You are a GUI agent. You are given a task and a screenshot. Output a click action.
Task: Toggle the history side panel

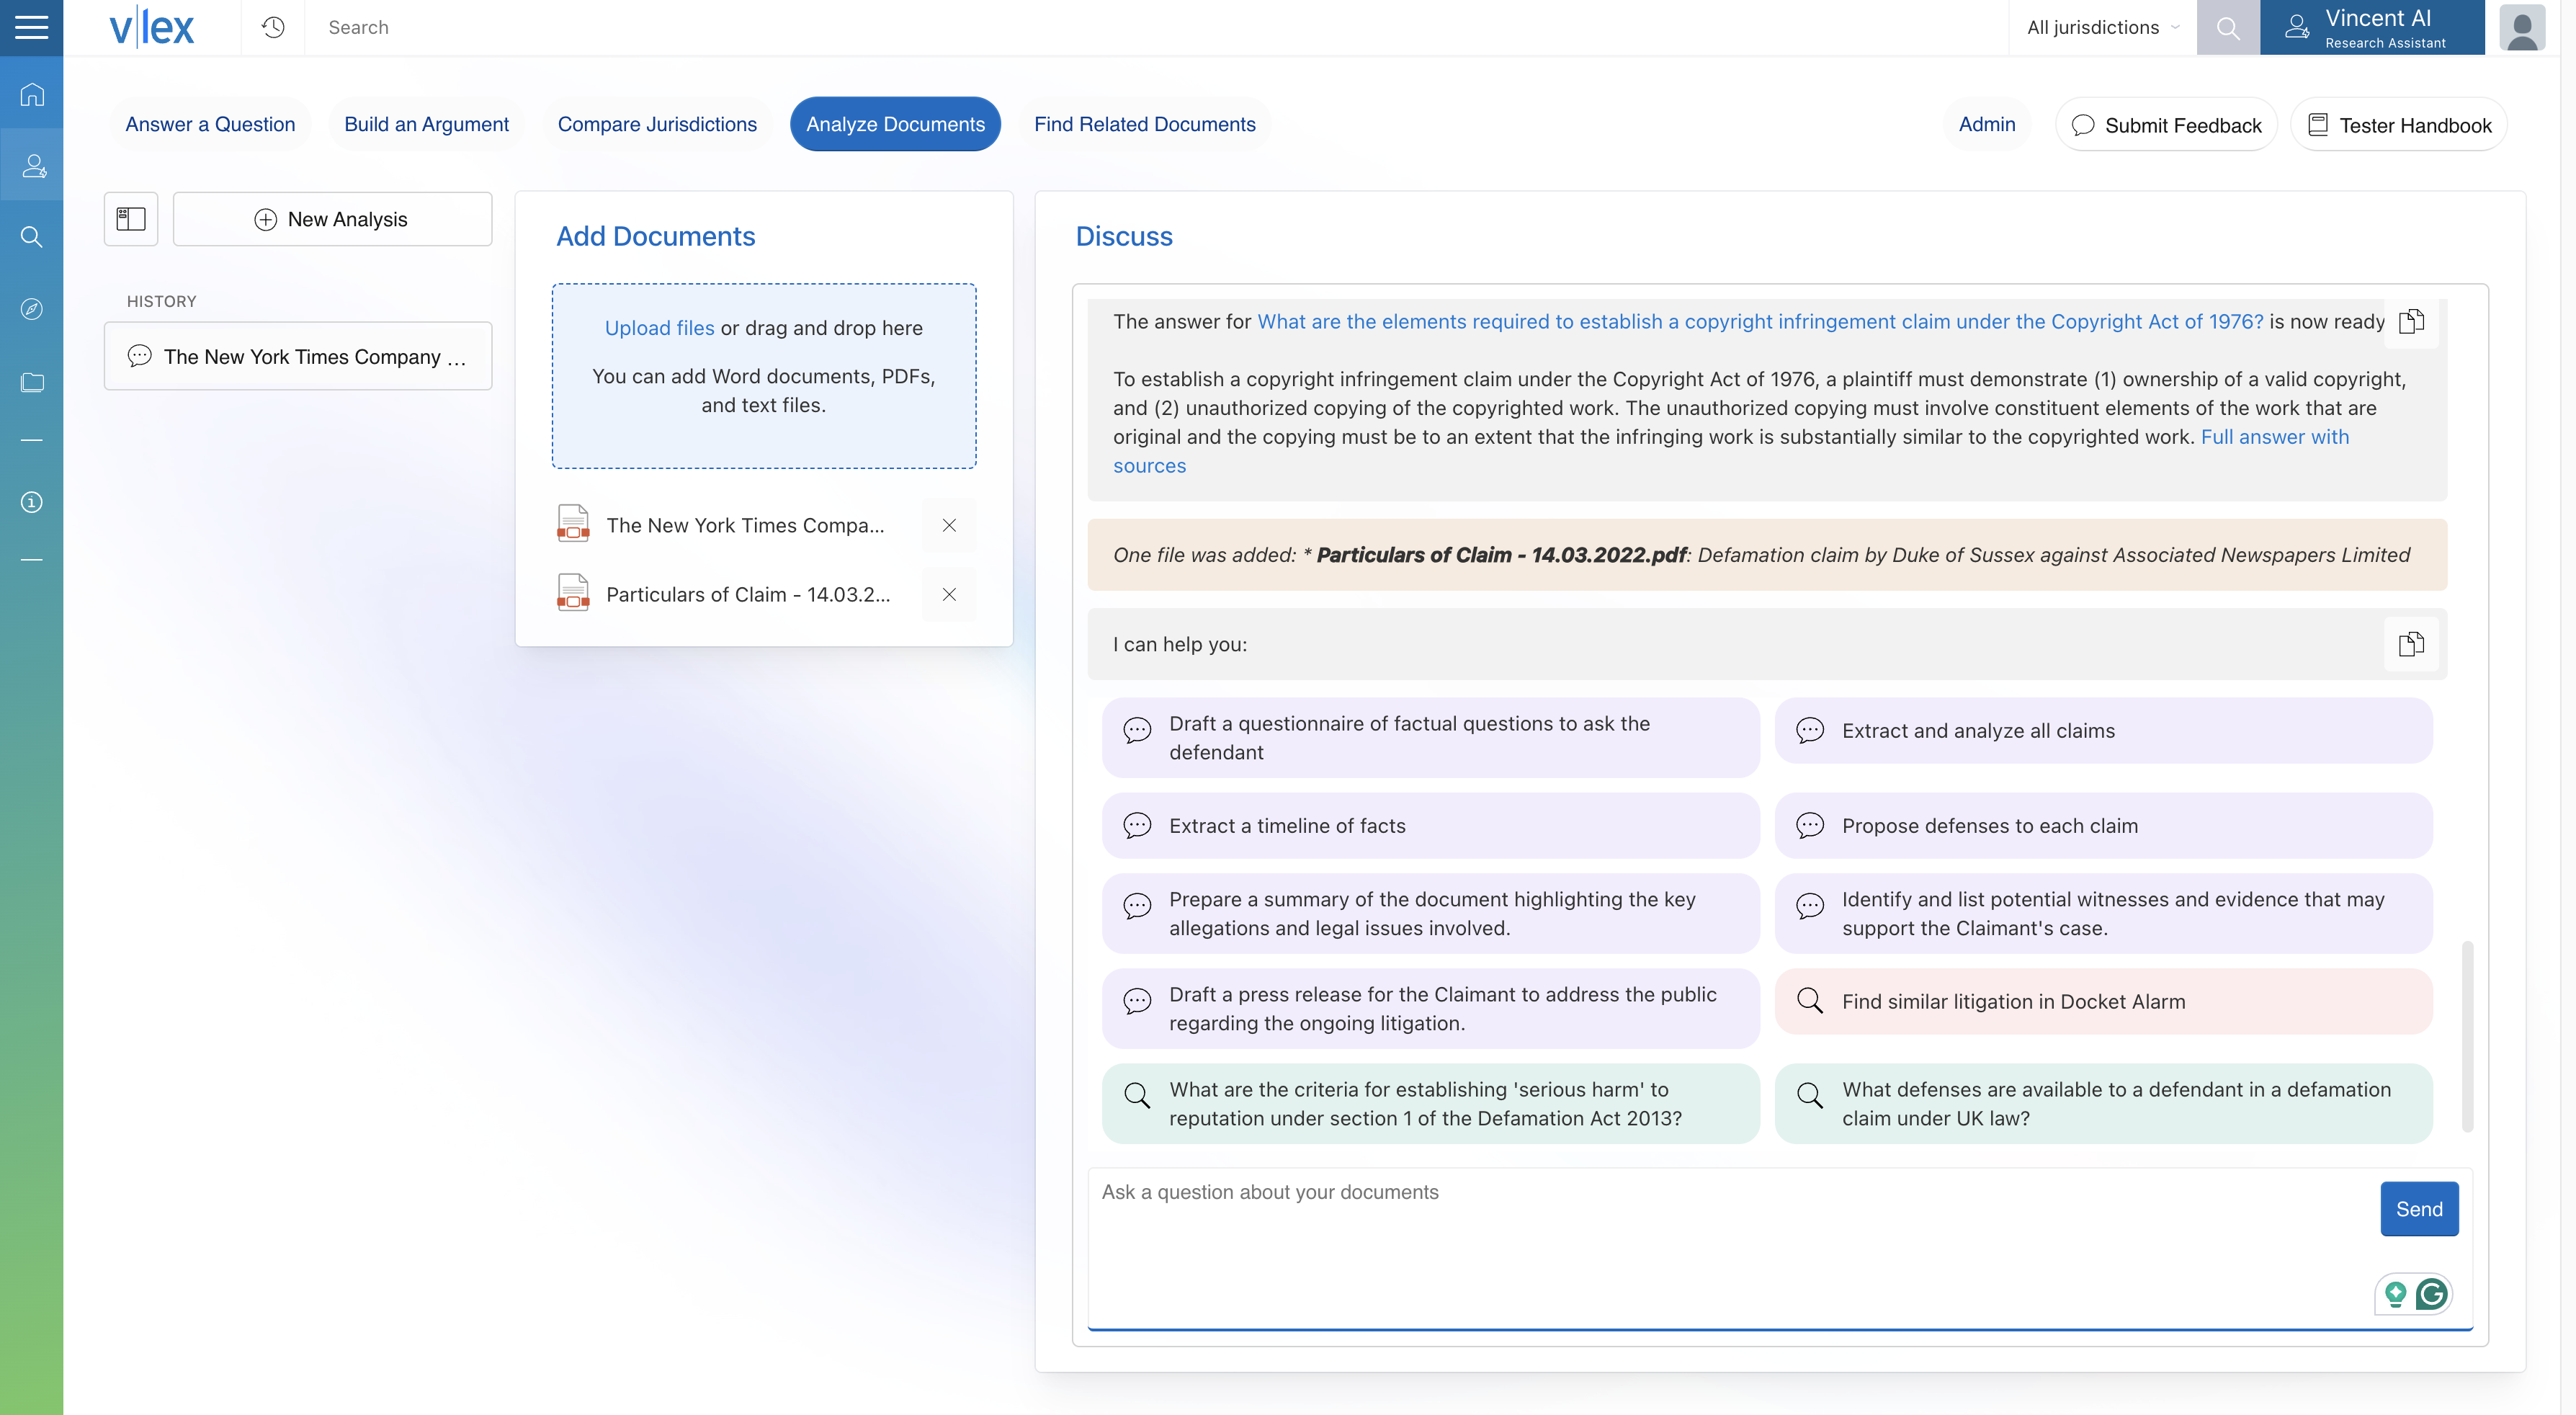pyautogui.click(x=131, y=219)
